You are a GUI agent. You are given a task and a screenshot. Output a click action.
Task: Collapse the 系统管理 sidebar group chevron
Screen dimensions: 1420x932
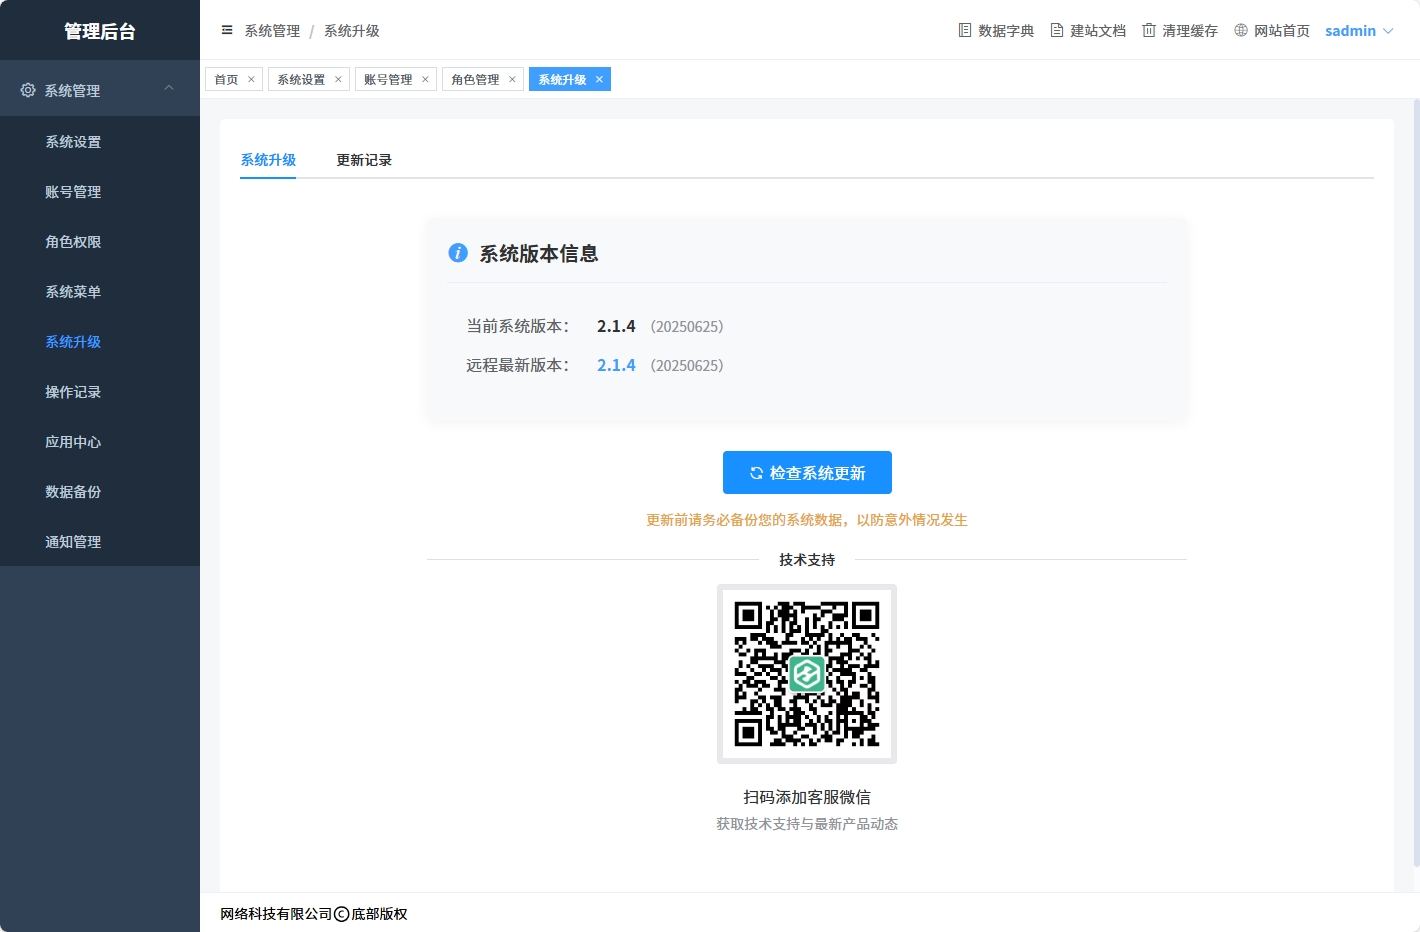tap(169, 89)
